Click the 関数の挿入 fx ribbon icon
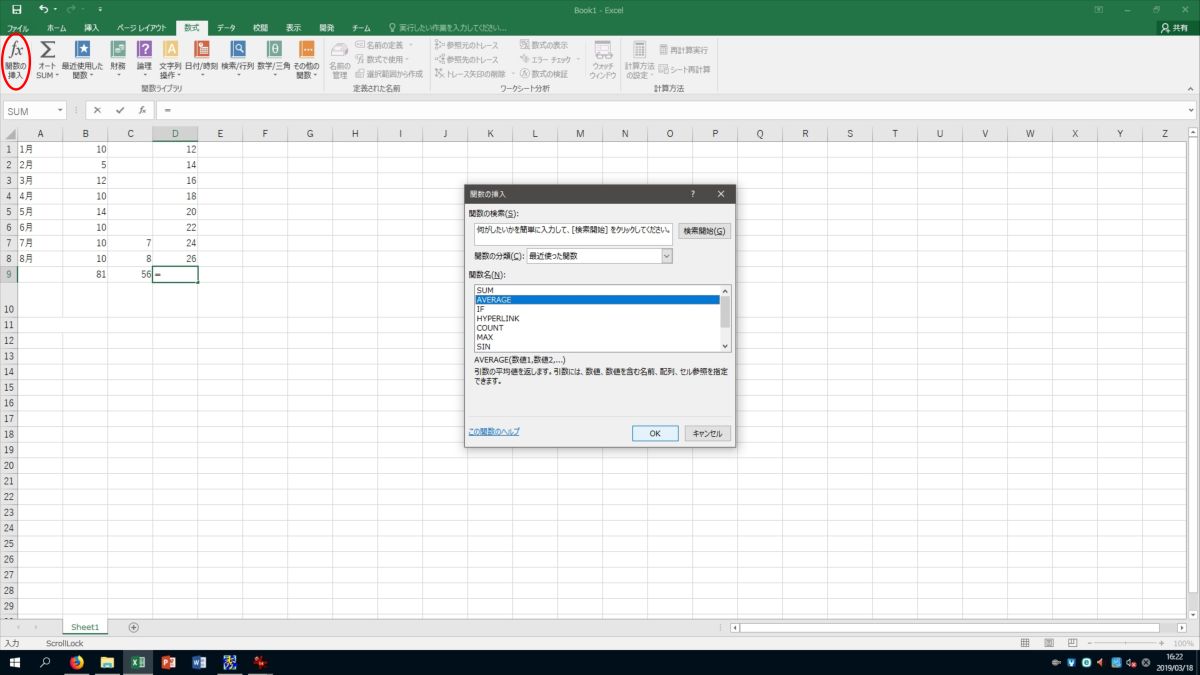The width and height of the screenshot is (1200, 675). [x=17, y=60]
